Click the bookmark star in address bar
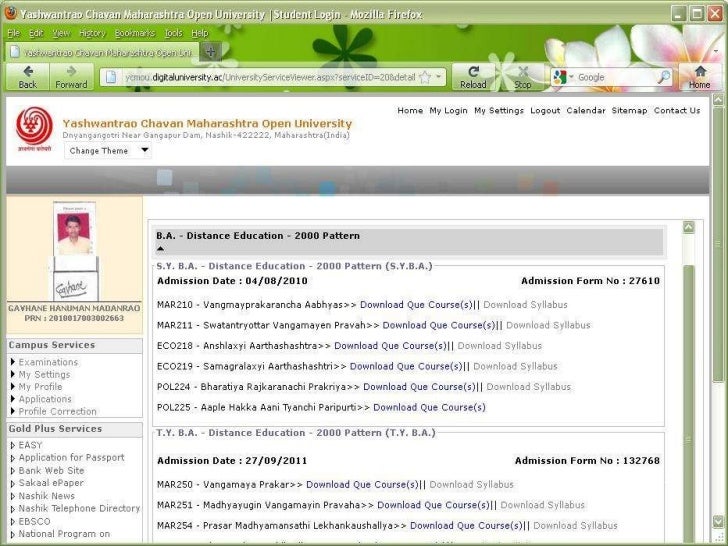 (x=425, y=76)
